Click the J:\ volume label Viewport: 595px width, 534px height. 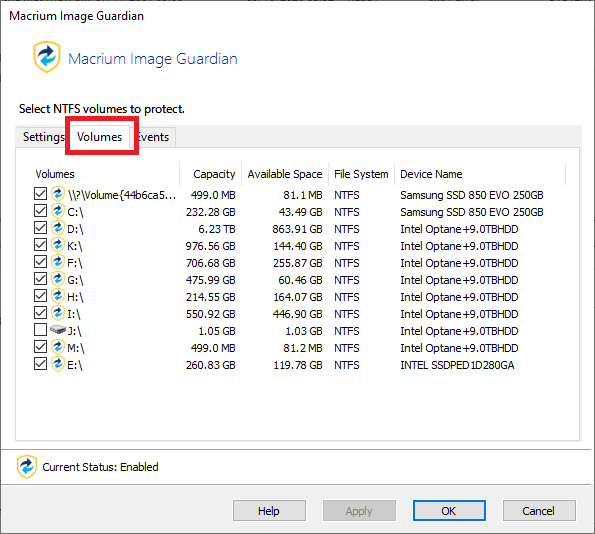[74, 331]
